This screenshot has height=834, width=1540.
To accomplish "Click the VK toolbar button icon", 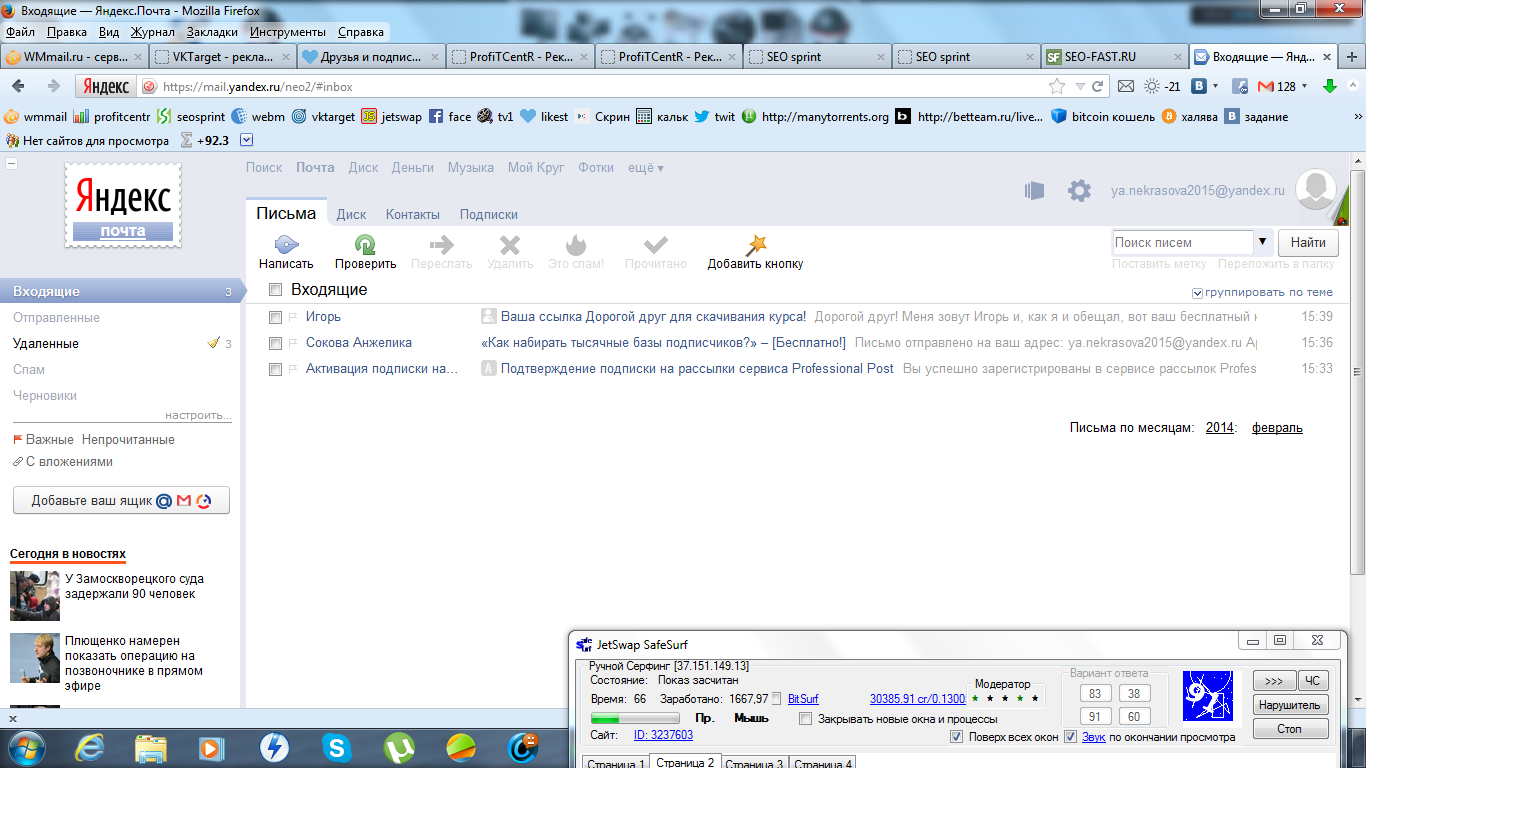I will [x=1199, y=86].
